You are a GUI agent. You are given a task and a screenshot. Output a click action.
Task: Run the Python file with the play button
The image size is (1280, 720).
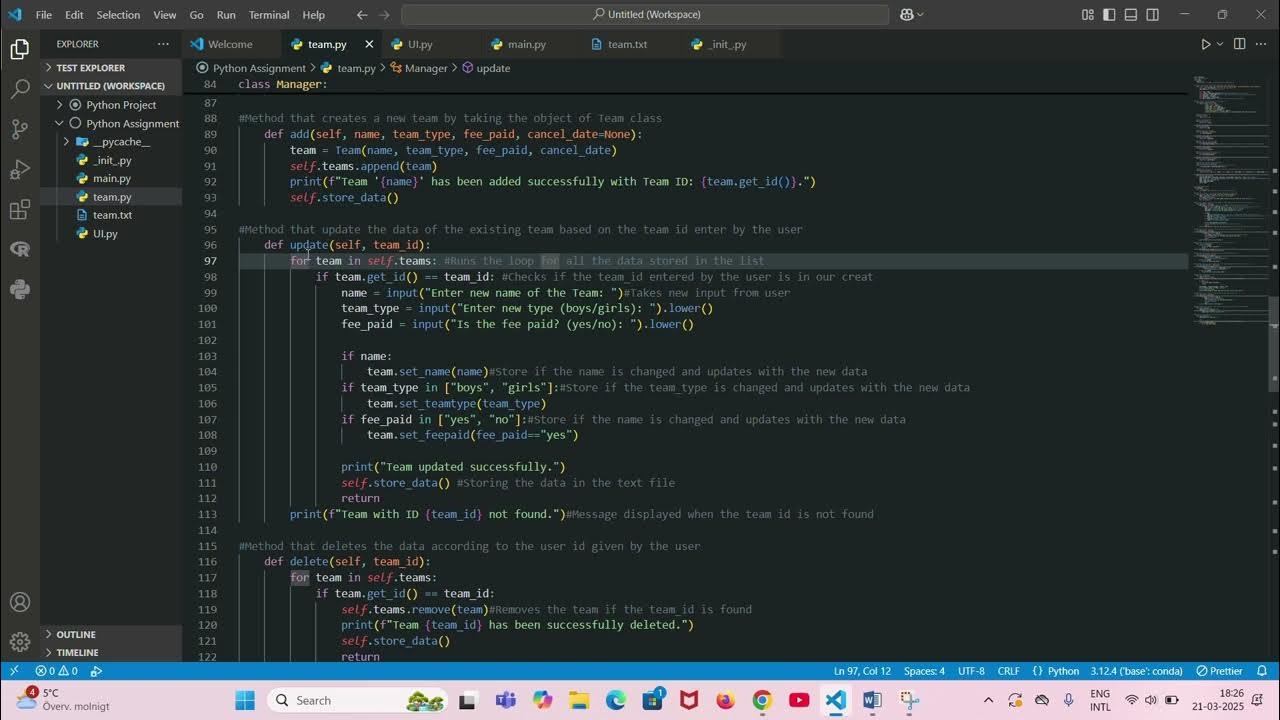coord(1205,44)
